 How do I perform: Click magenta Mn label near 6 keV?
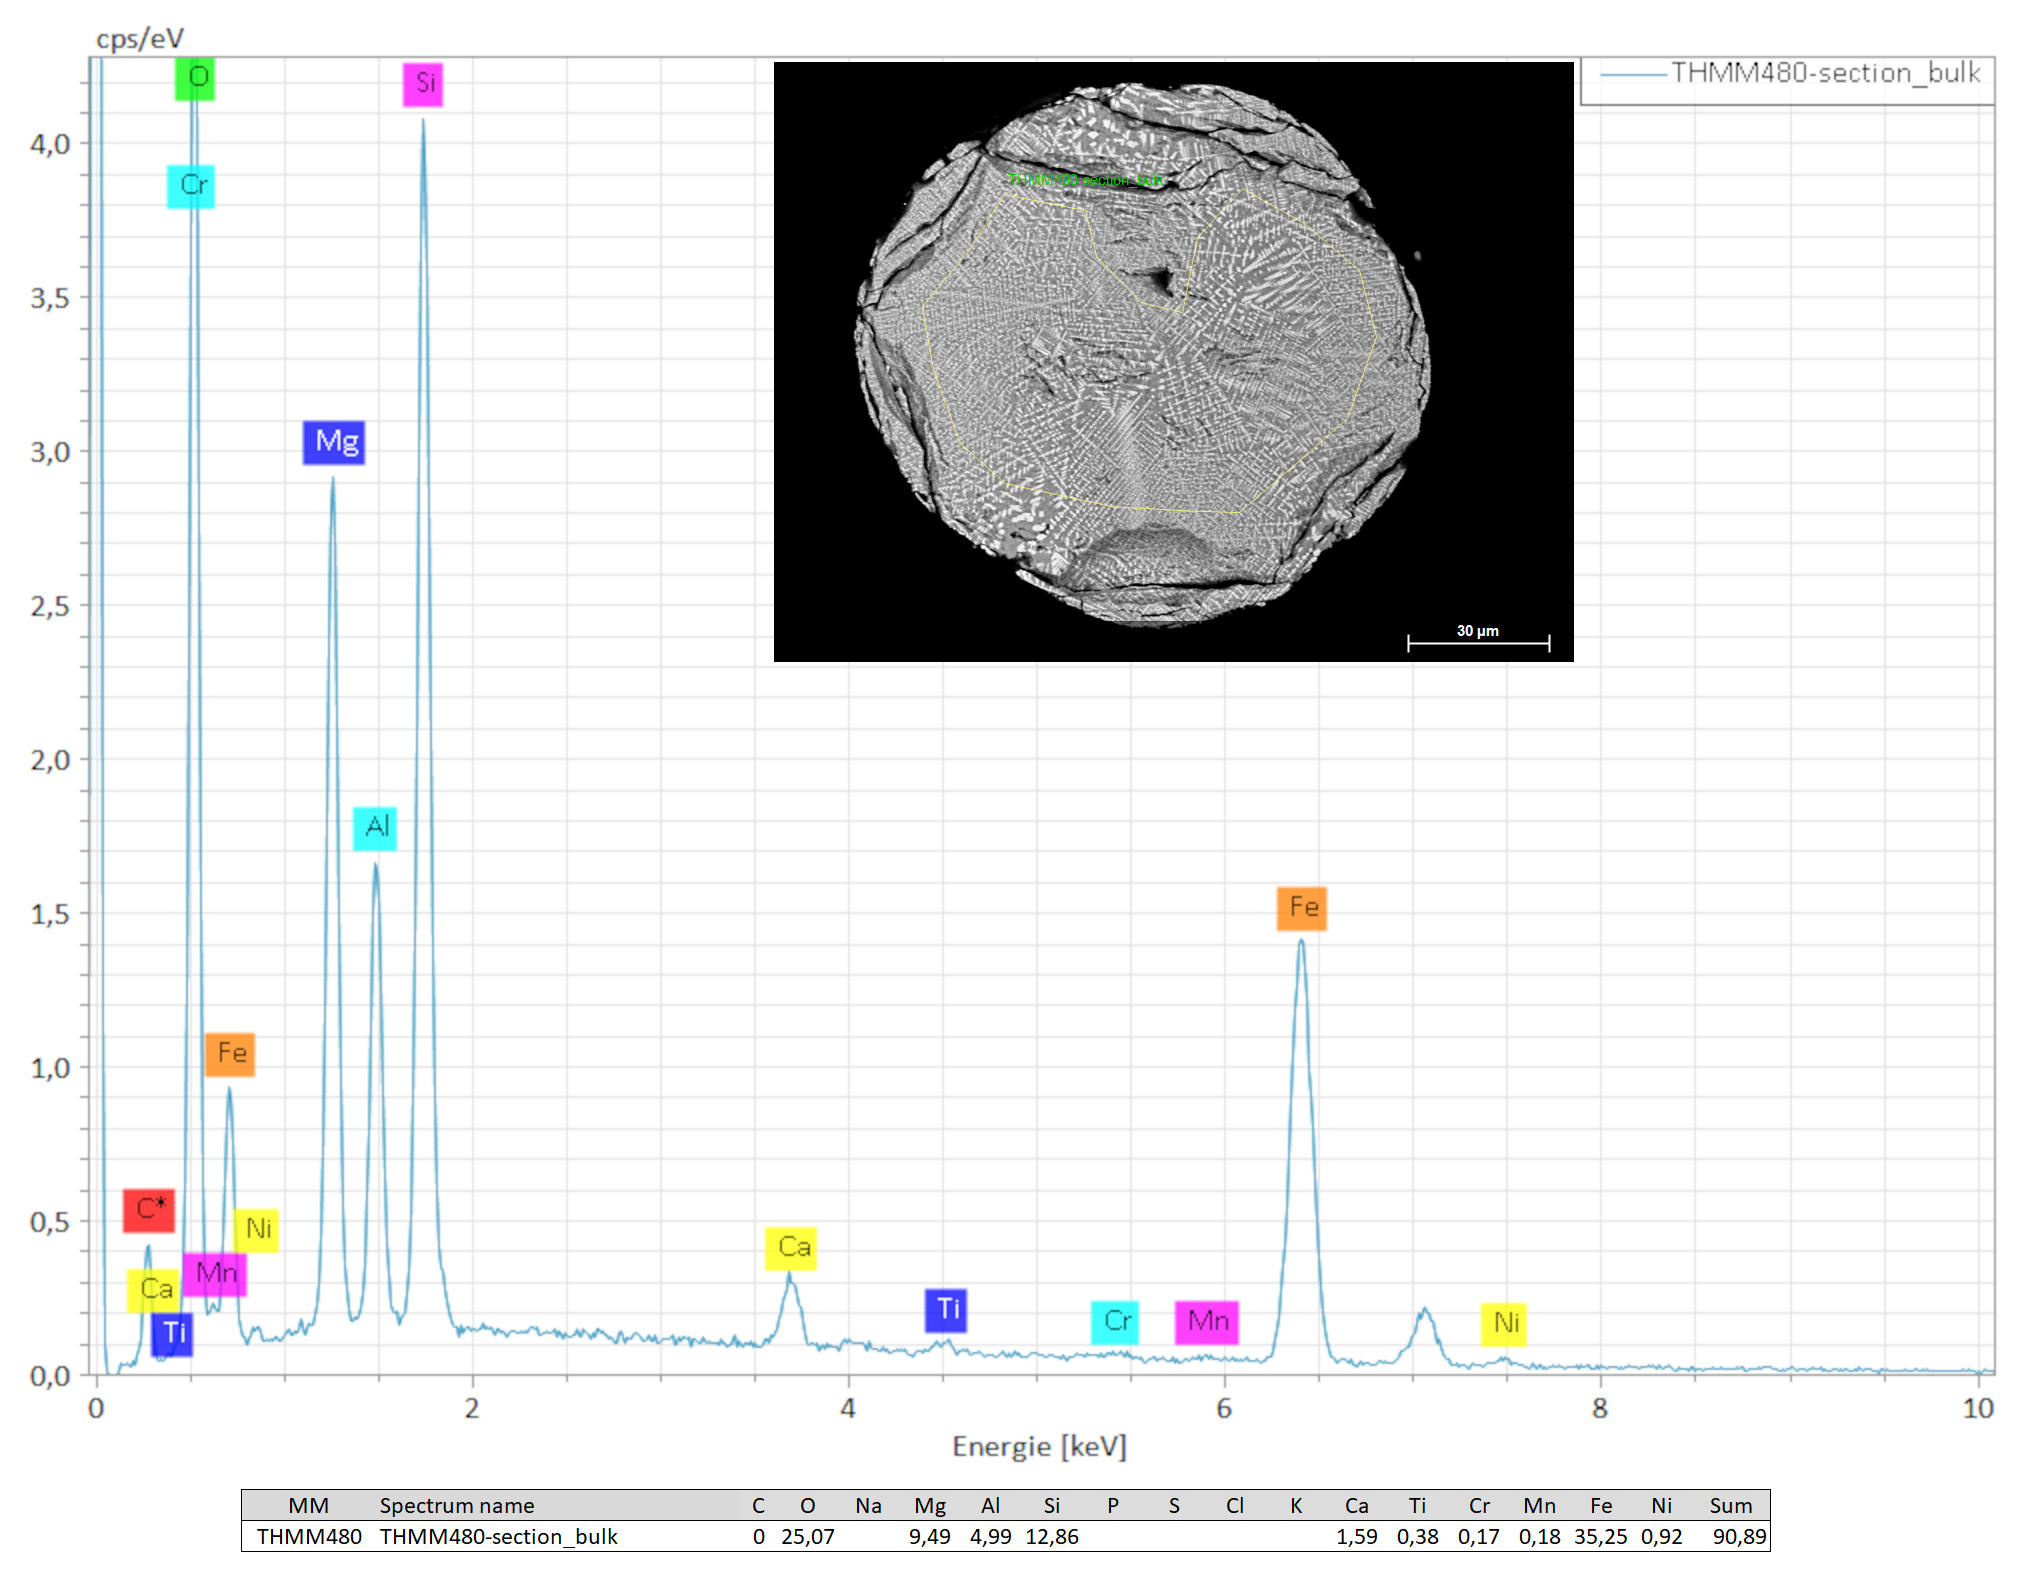pyautogui.click(x=1207, y=1322)
